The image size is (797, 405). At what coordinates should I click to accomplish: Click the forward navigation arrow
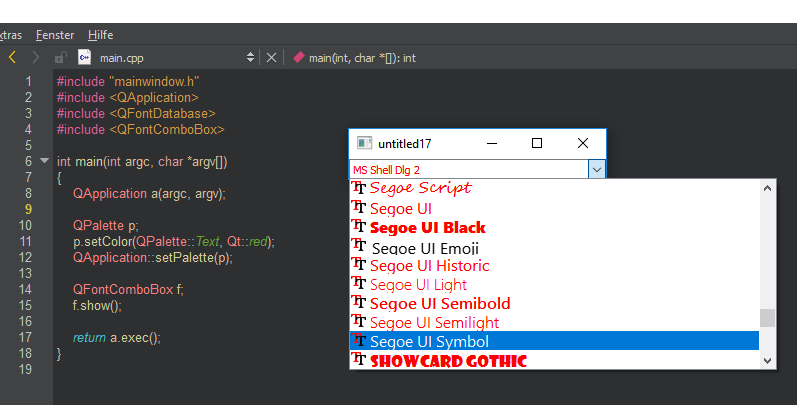click(x=36, y=58)
